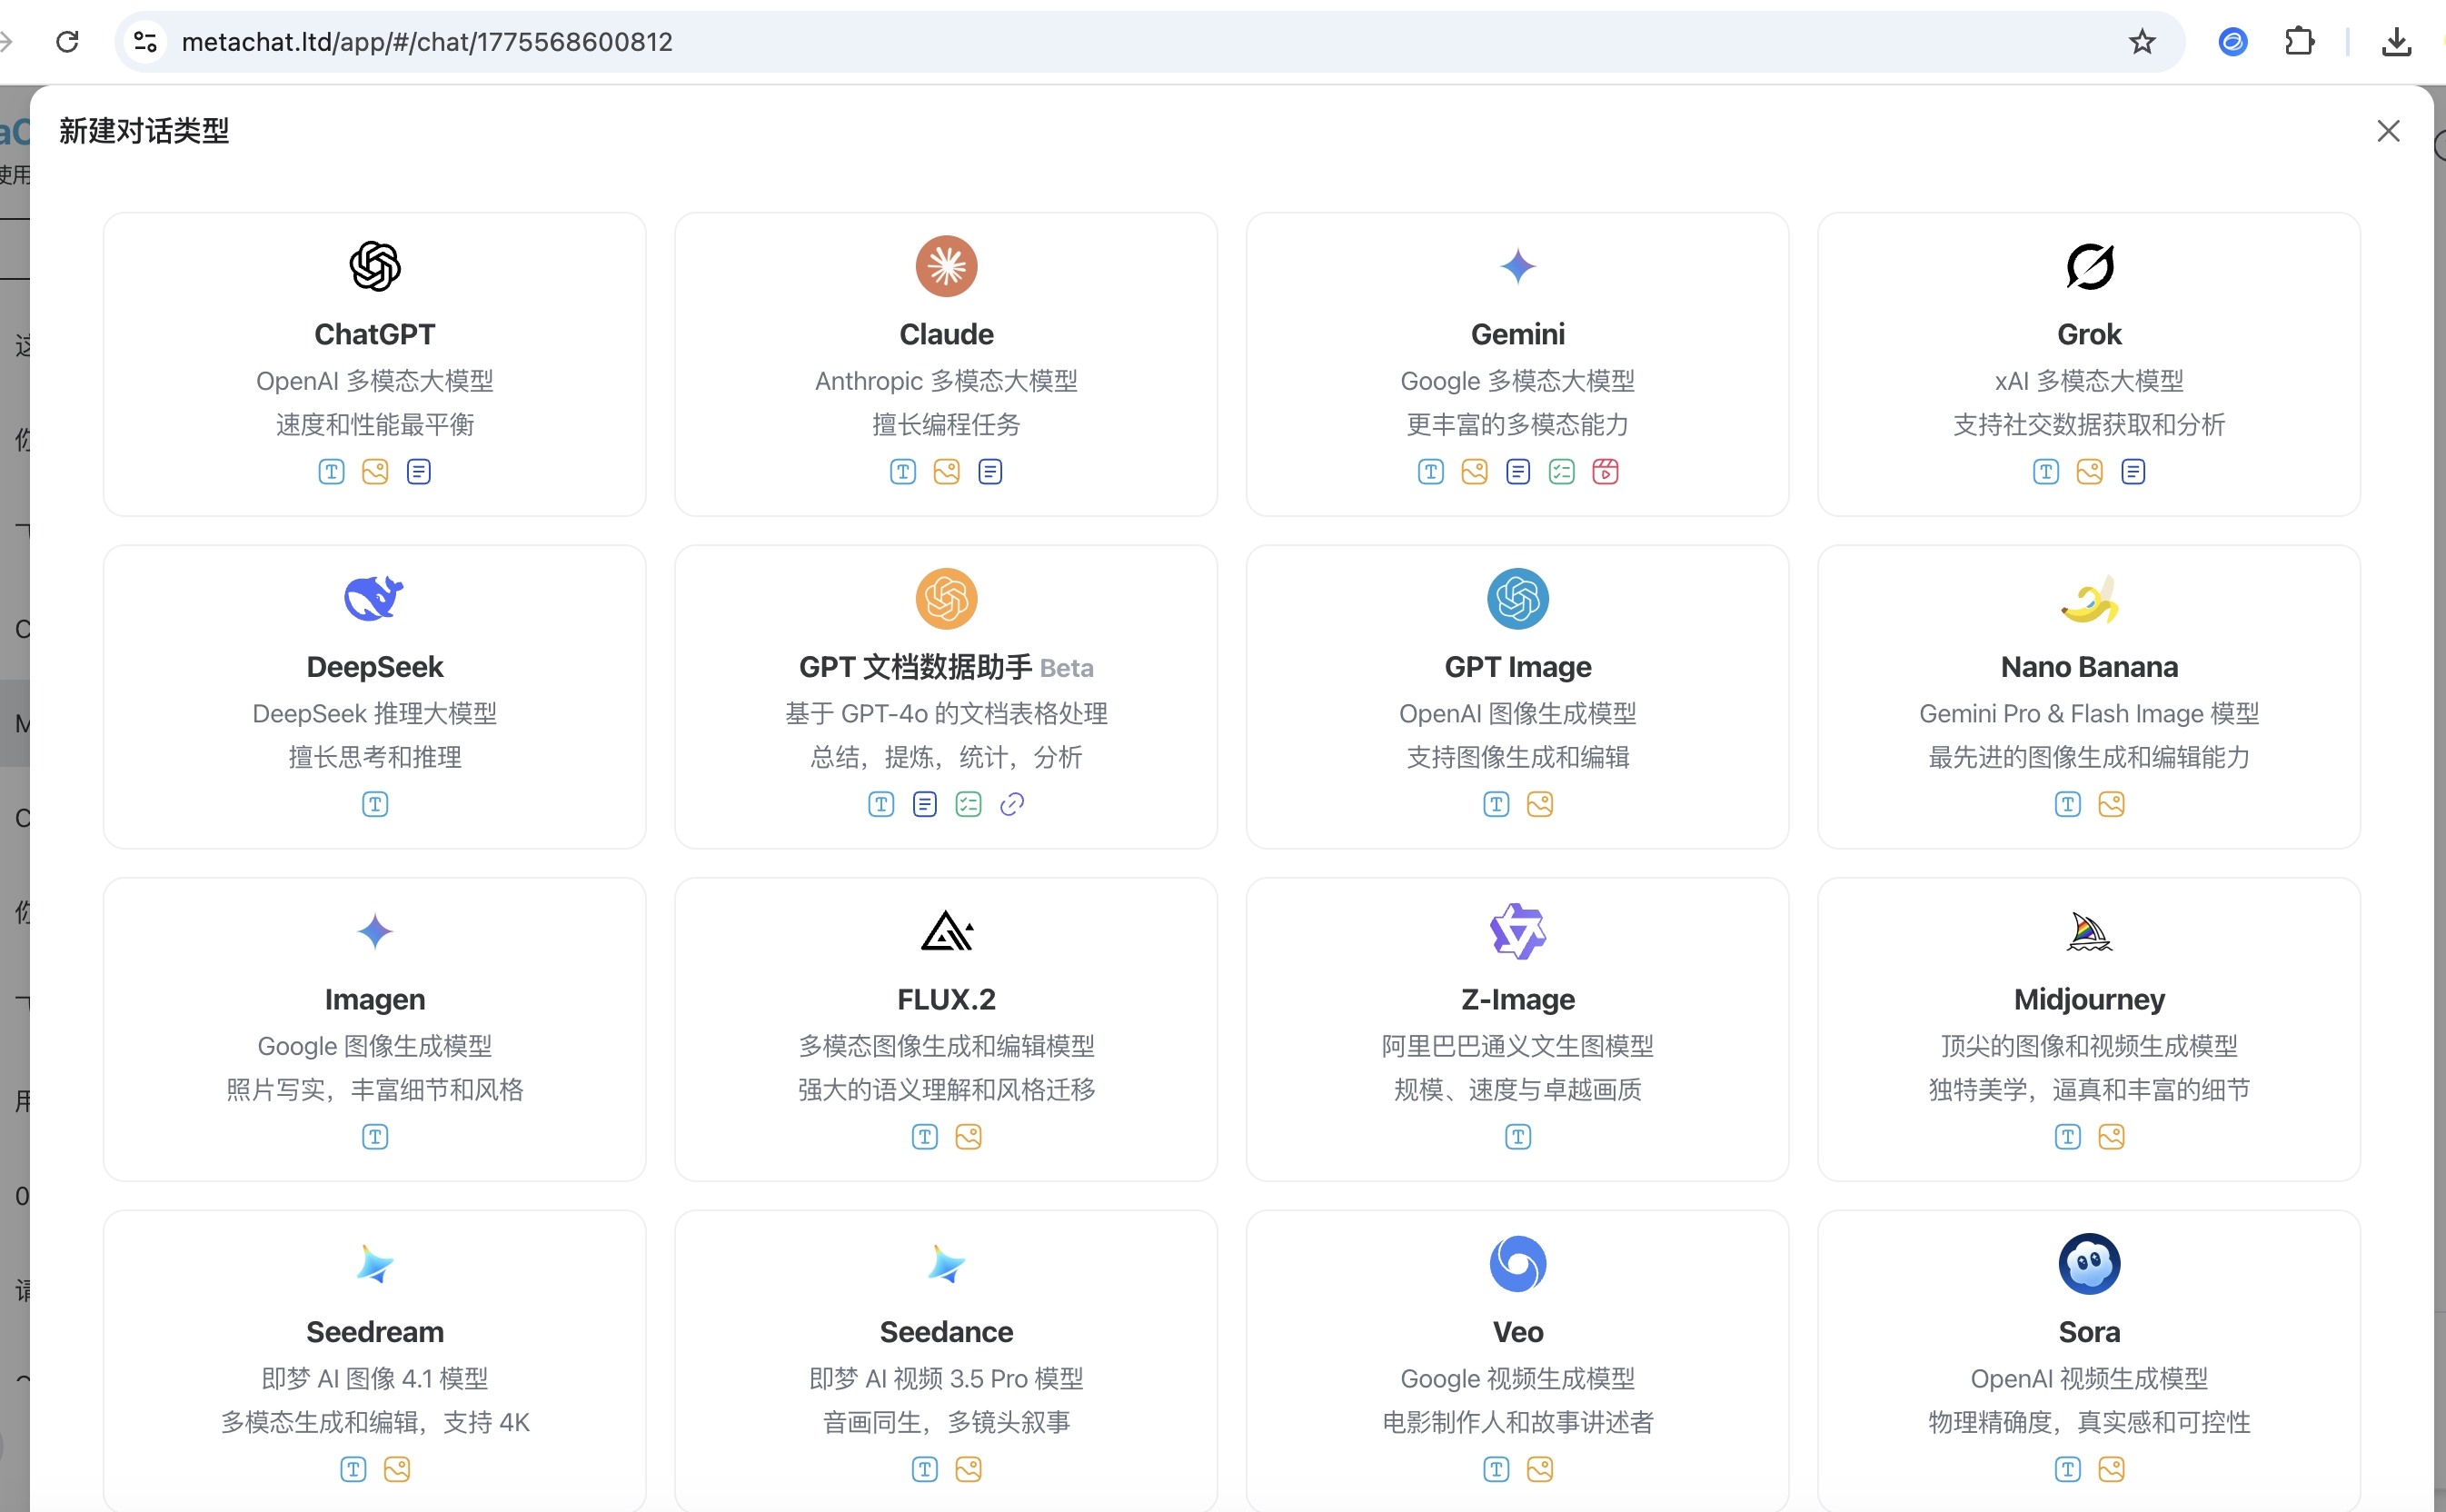
Task: Click the 擅长编程任务 description under Claude
Action: tap(946, 425)
